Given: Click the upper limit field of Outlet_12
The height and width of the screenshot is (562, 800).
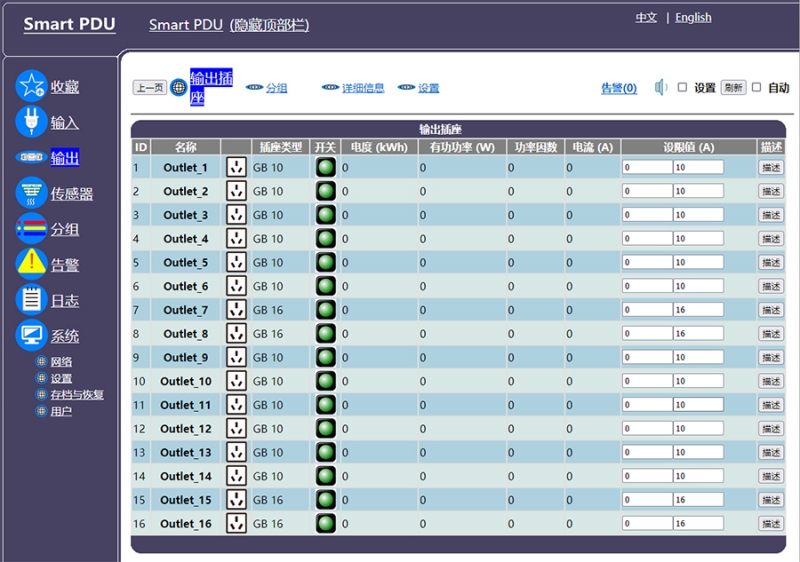Looking at the screenshot, I should point(698,428).
